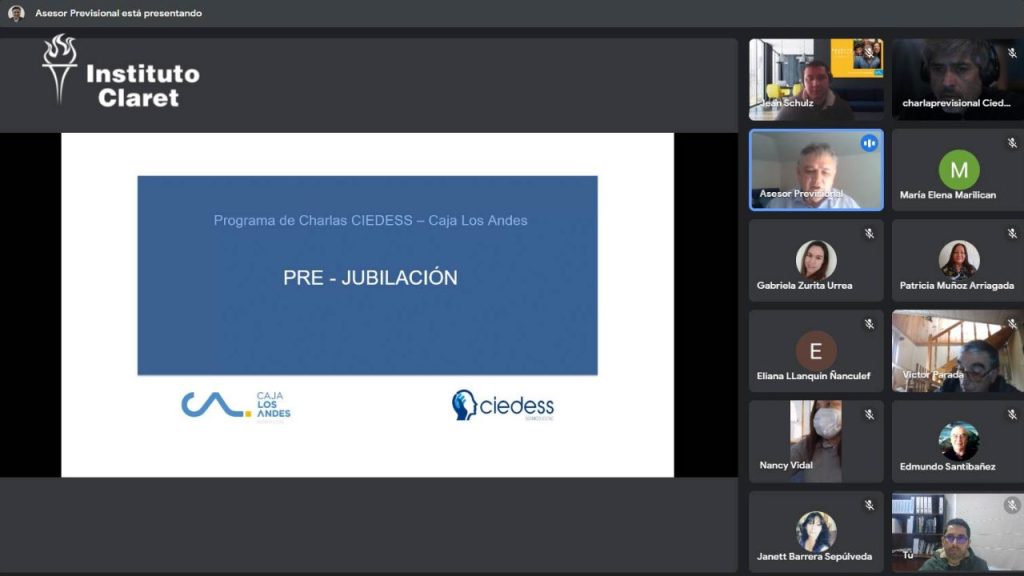Click muted mic icon on María Elena Marilican
The image size is (1024, 576).
1012,143
